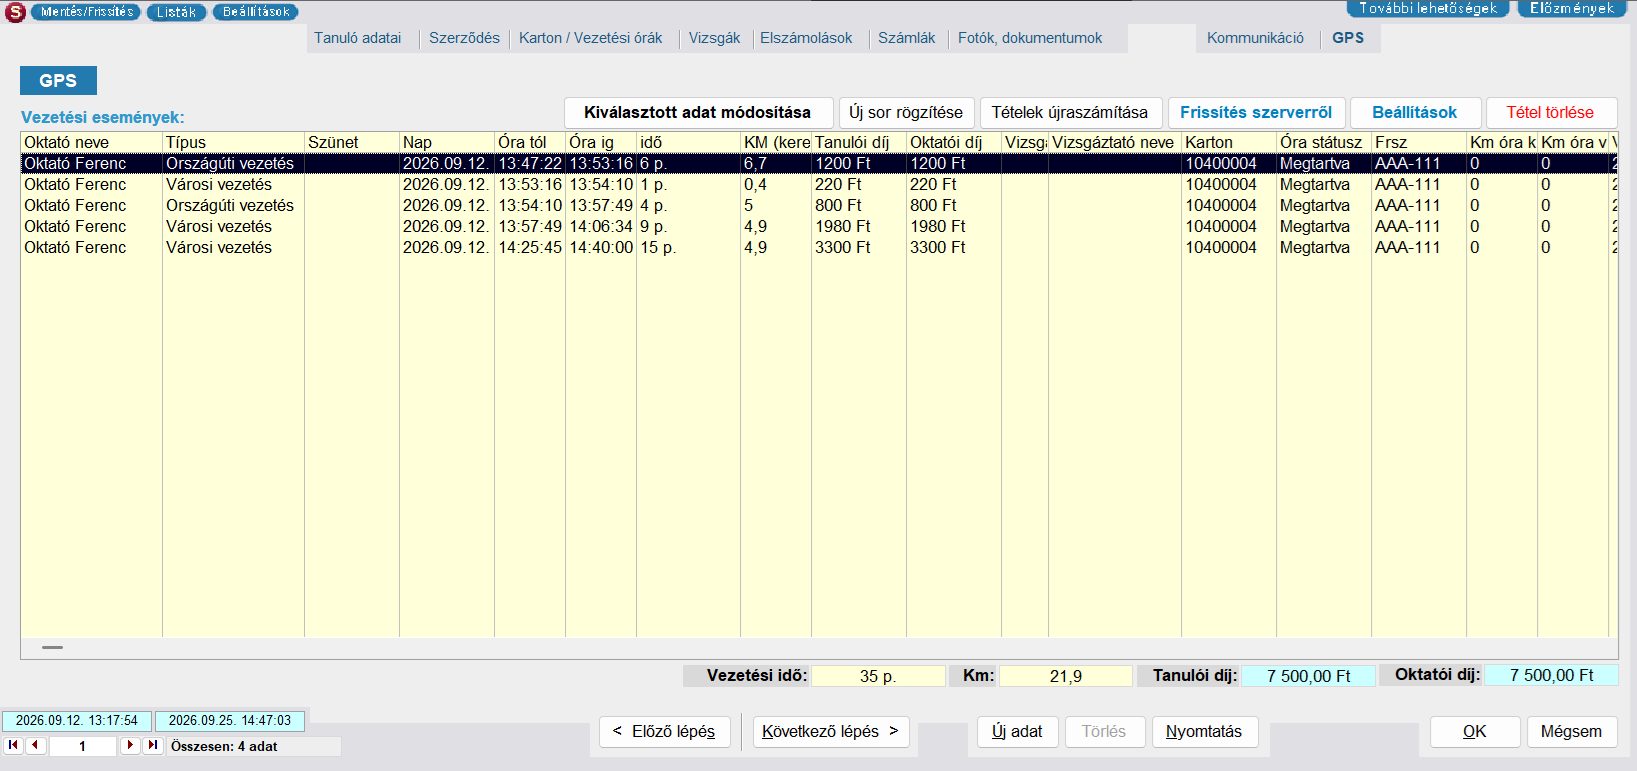
Task: Jump to the last record arrow
Action: 153,745
